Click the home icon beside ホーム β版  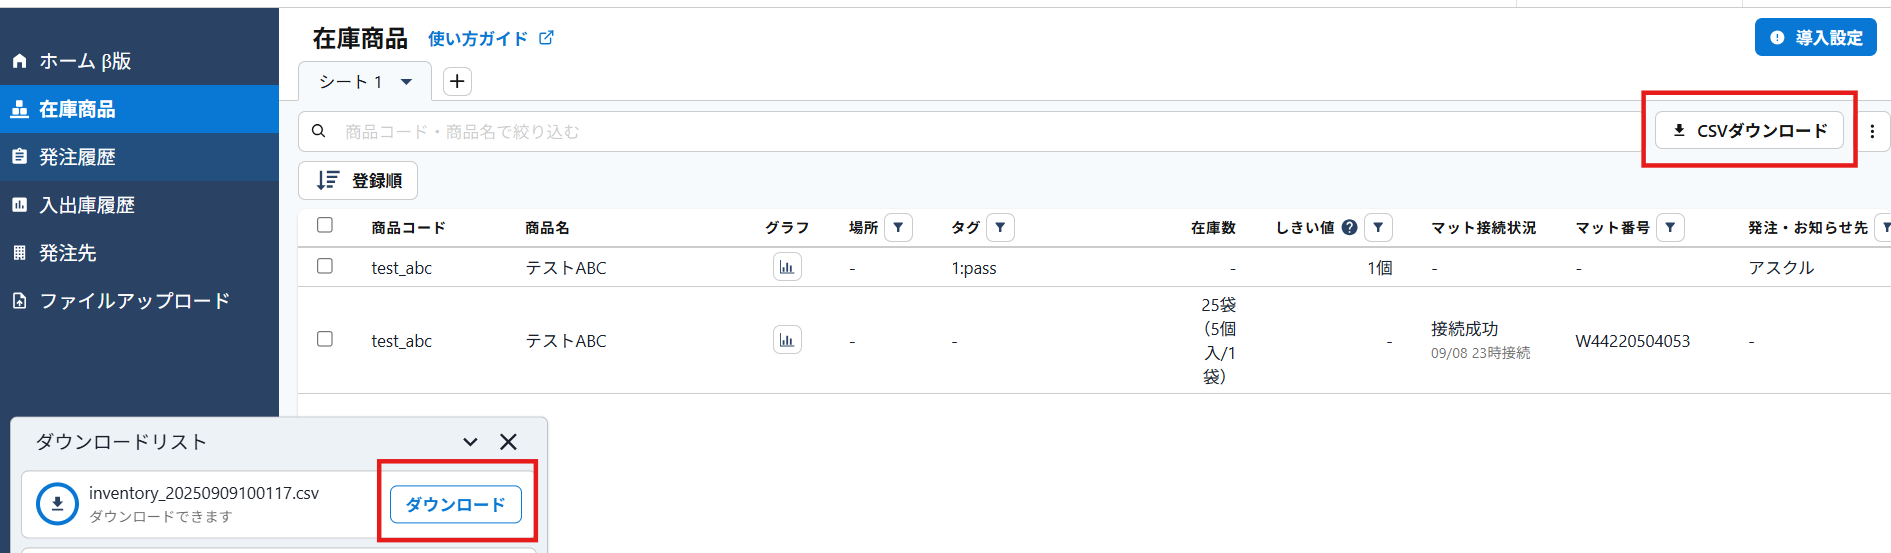(x=19, y=61)
